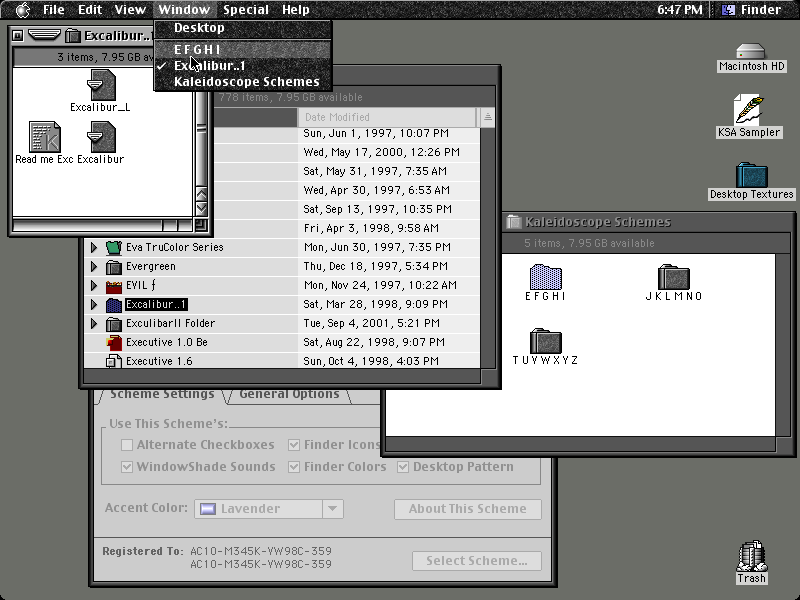This screenshot has height=600, width=800.
Task: Click the Evergreen folder icon
Action: 113,267
